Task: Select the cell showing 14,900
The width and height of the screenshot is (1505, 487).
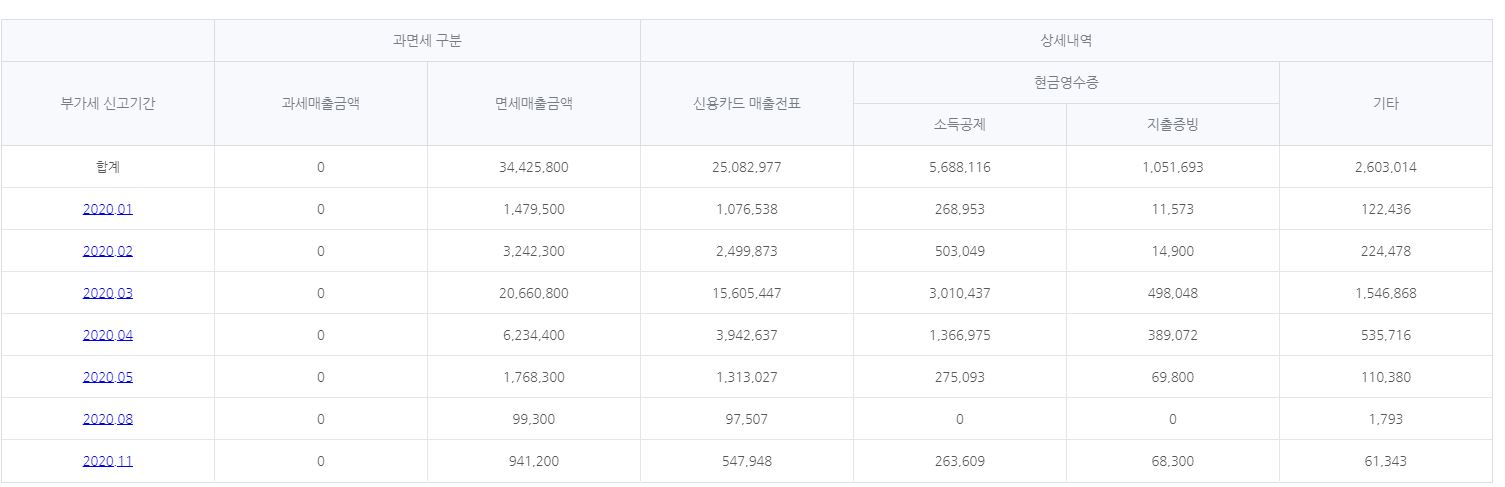Action: pyautogui.click(x=1172, y=251)
